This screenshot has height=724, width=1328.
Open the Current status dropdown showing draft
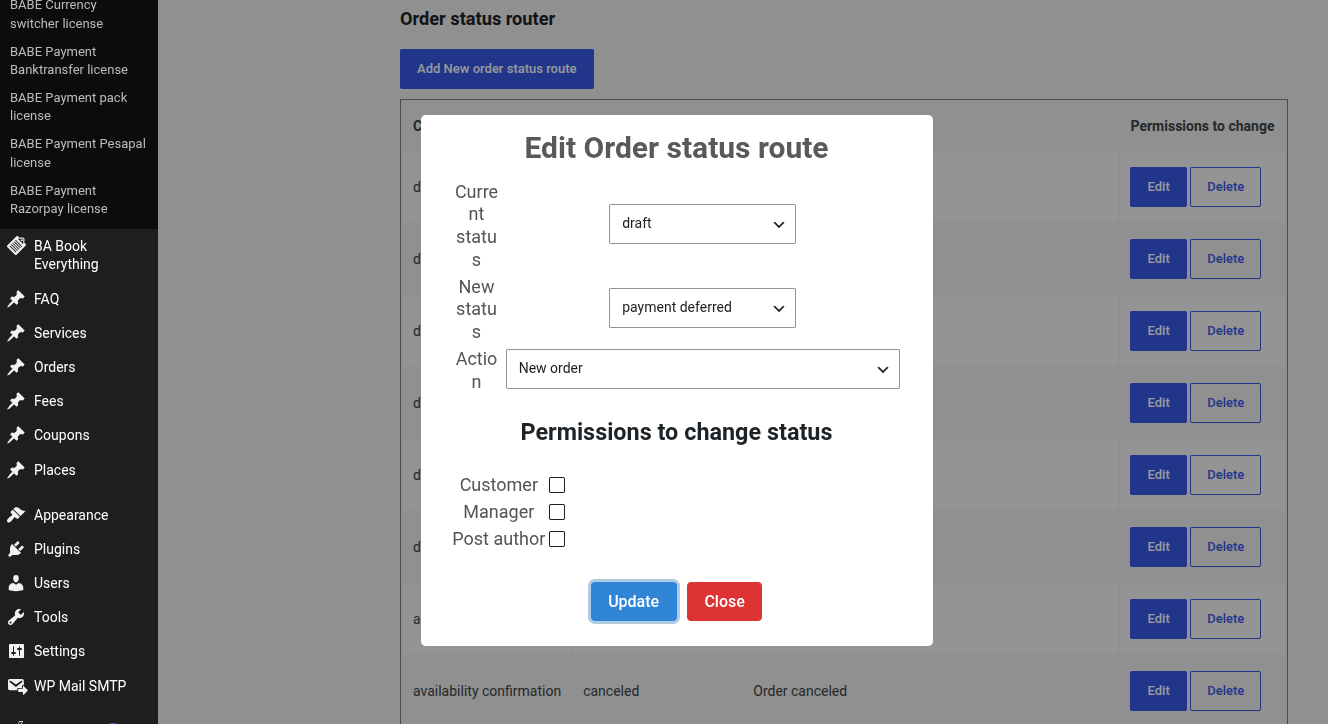point(702,224)
